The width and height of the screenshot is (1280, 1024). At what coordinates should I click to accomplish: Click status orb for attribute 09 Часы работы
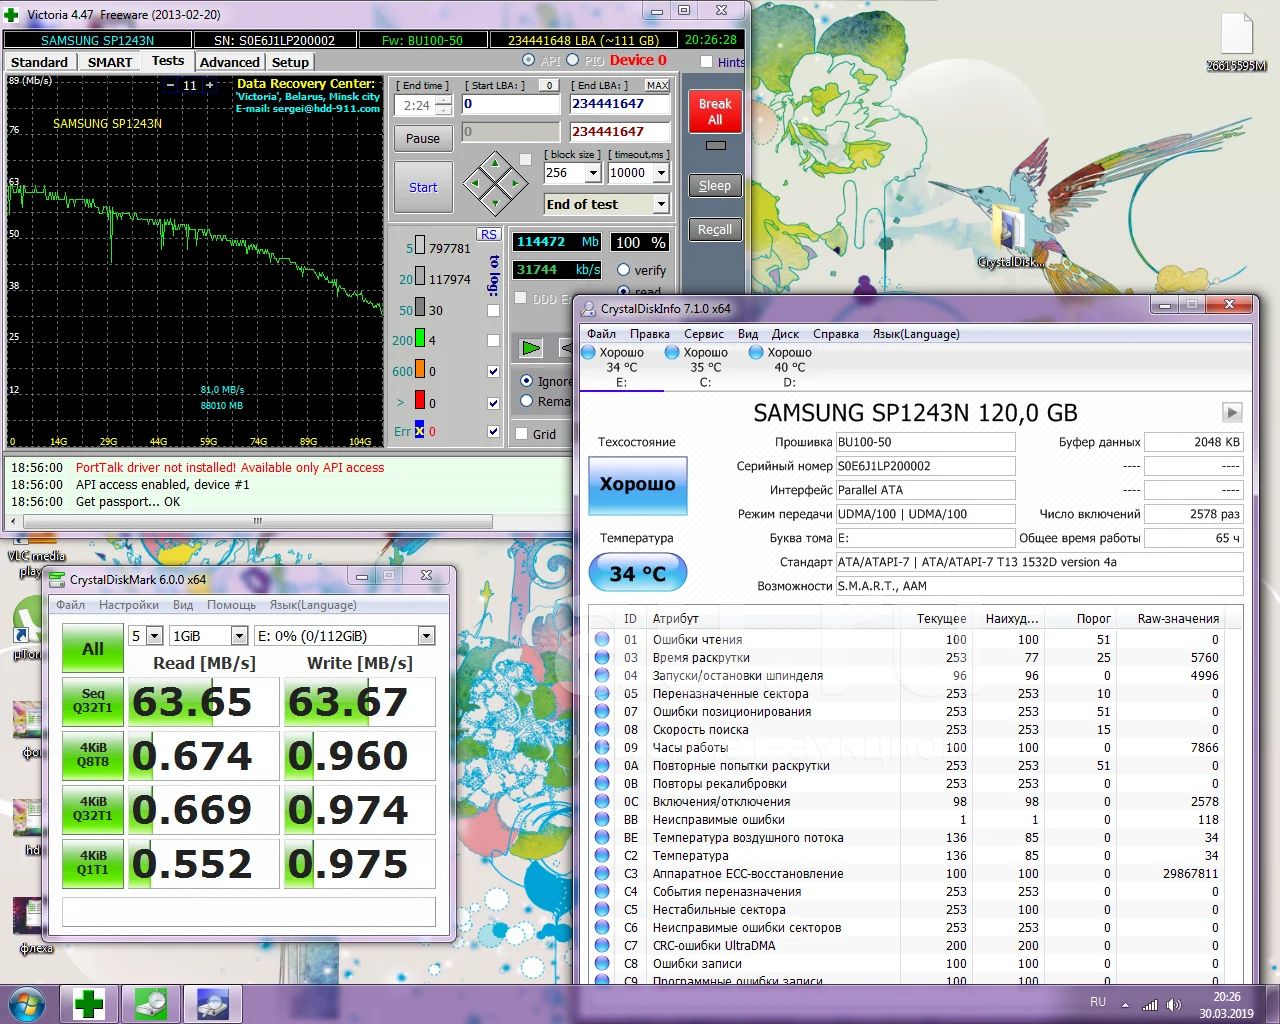(602, 747)
